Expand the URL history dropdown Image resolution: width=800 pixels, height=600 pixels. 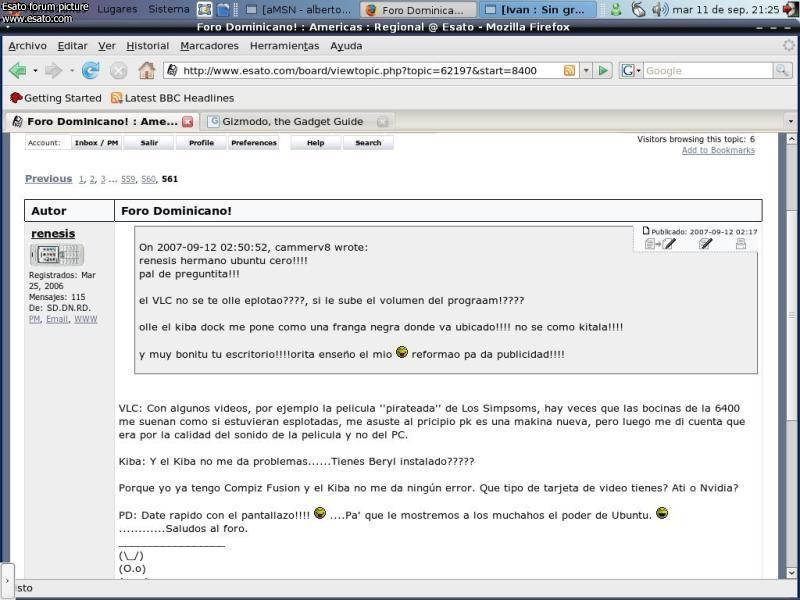(585, 71)
